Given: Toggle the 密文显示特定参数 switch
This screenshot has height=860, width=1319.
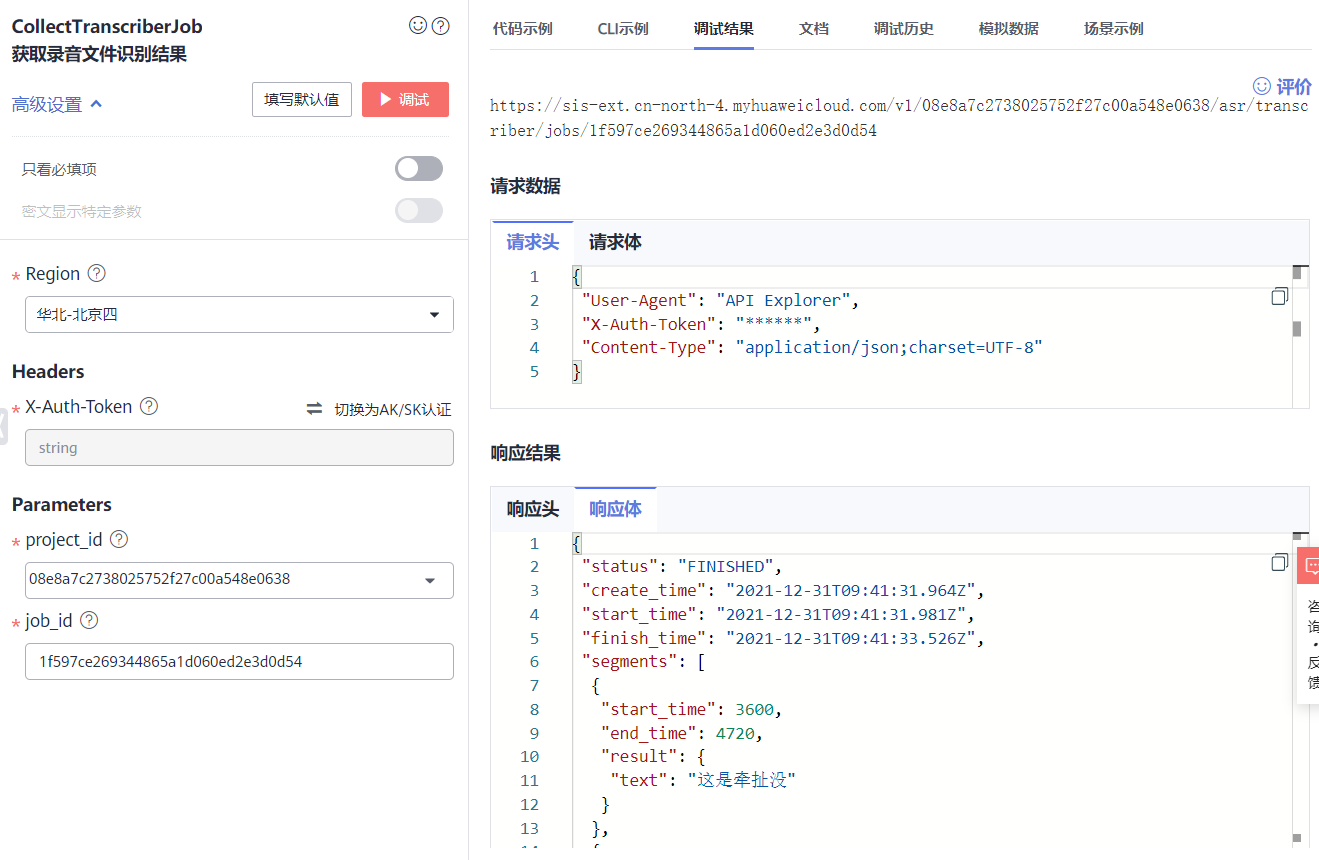Looking at the screenshot, I should (x=419, y=210).
